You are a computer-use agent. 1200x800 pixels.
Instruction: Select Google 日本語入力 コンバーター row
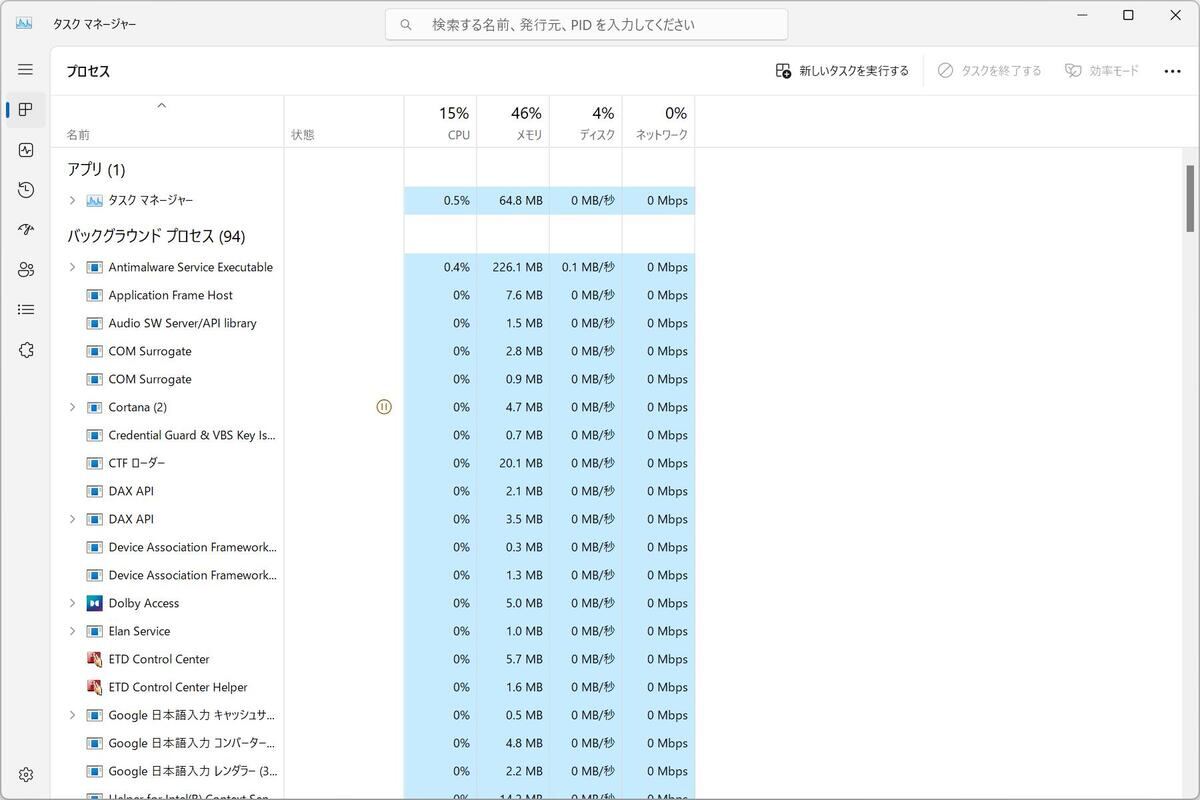point(373,743)
